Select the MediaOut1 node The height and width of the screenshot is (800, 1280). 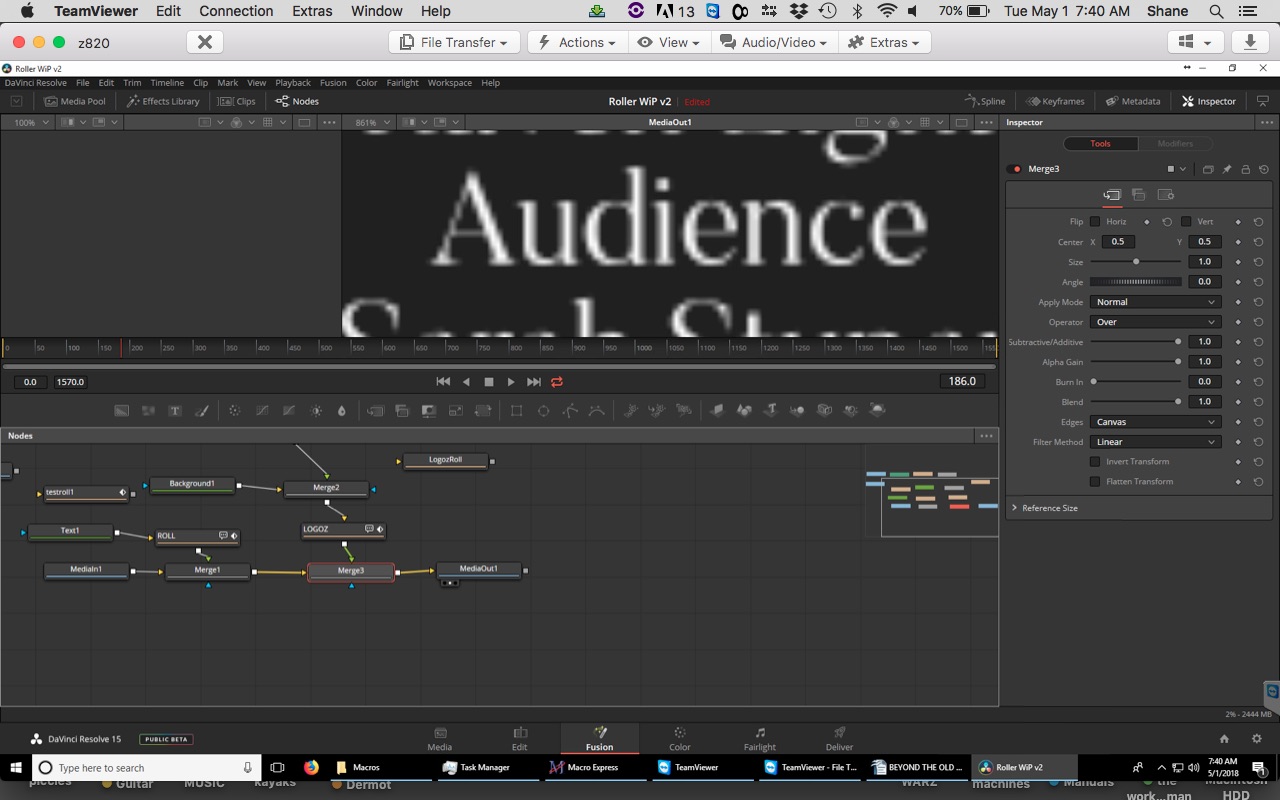click(x=478, y=569)
